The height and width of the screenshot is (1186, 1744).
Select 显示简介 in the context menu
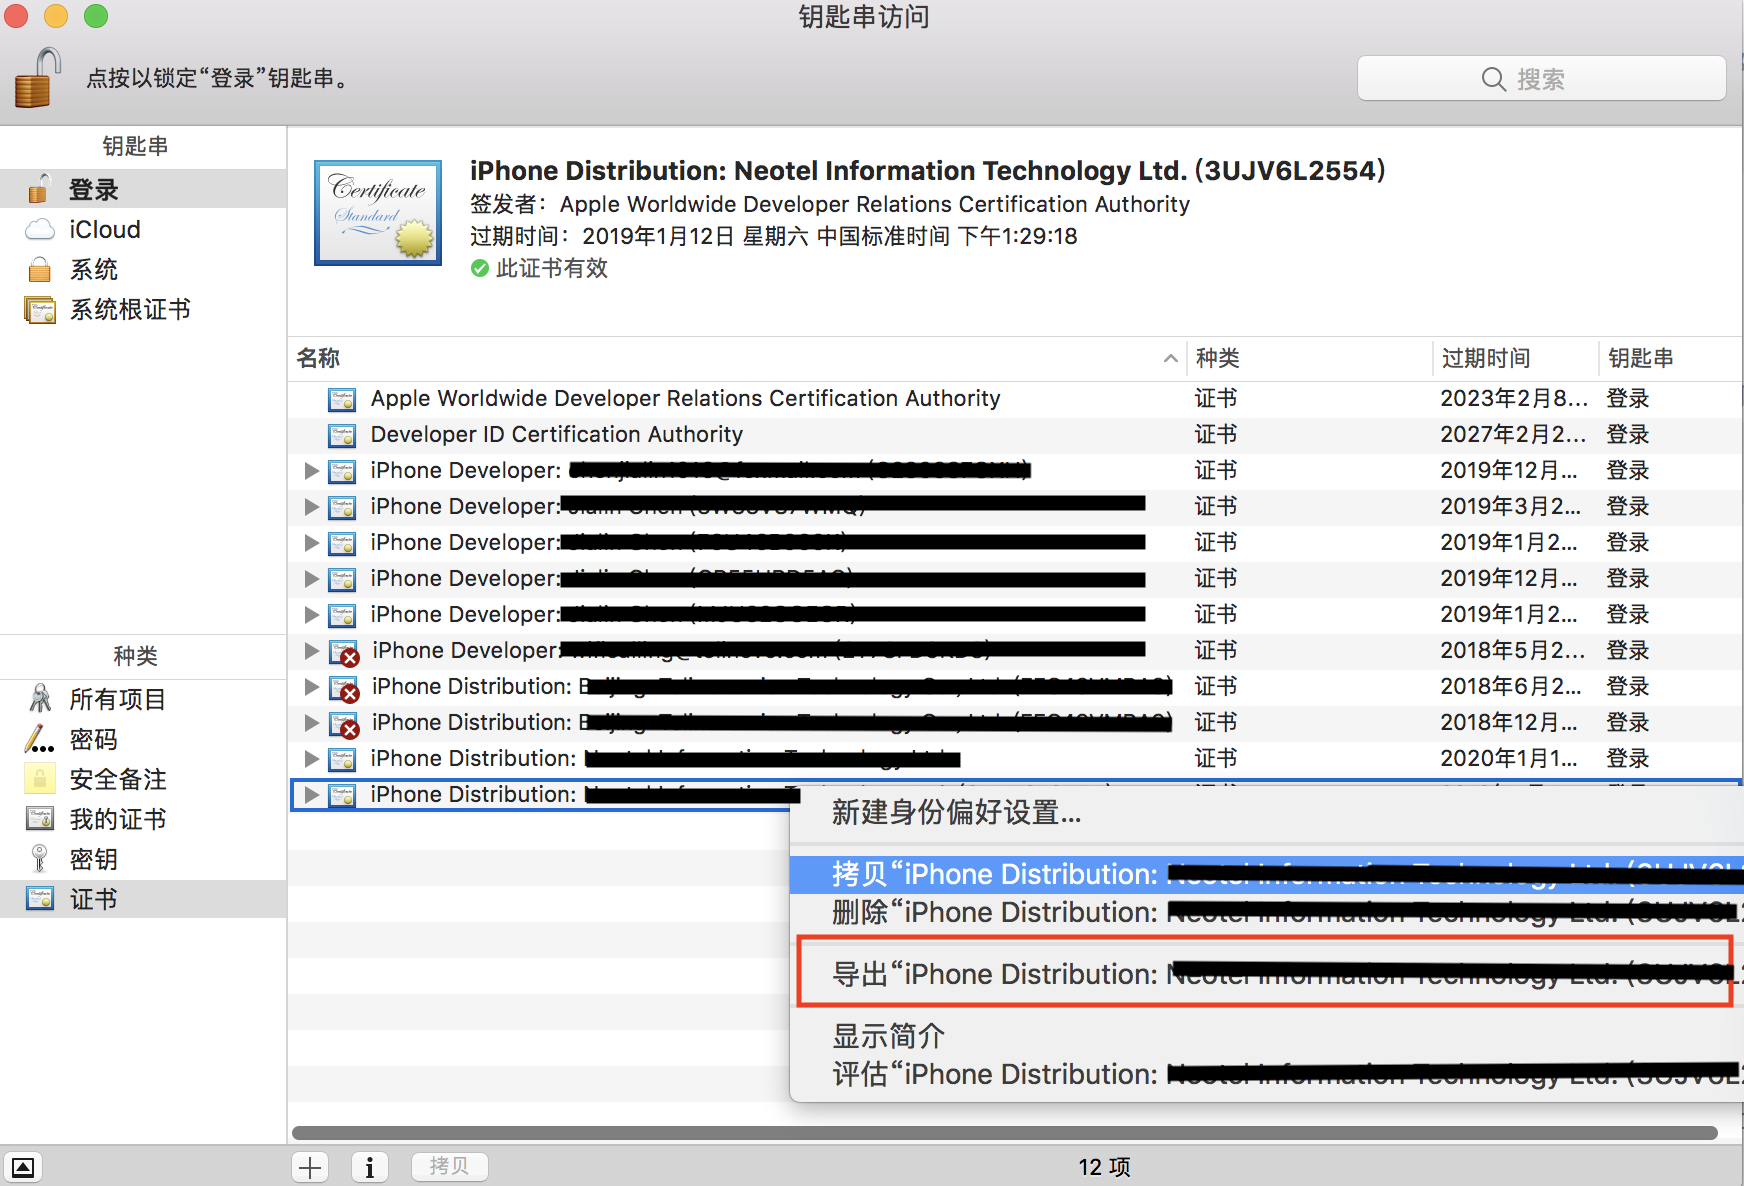coord(885,1036)
